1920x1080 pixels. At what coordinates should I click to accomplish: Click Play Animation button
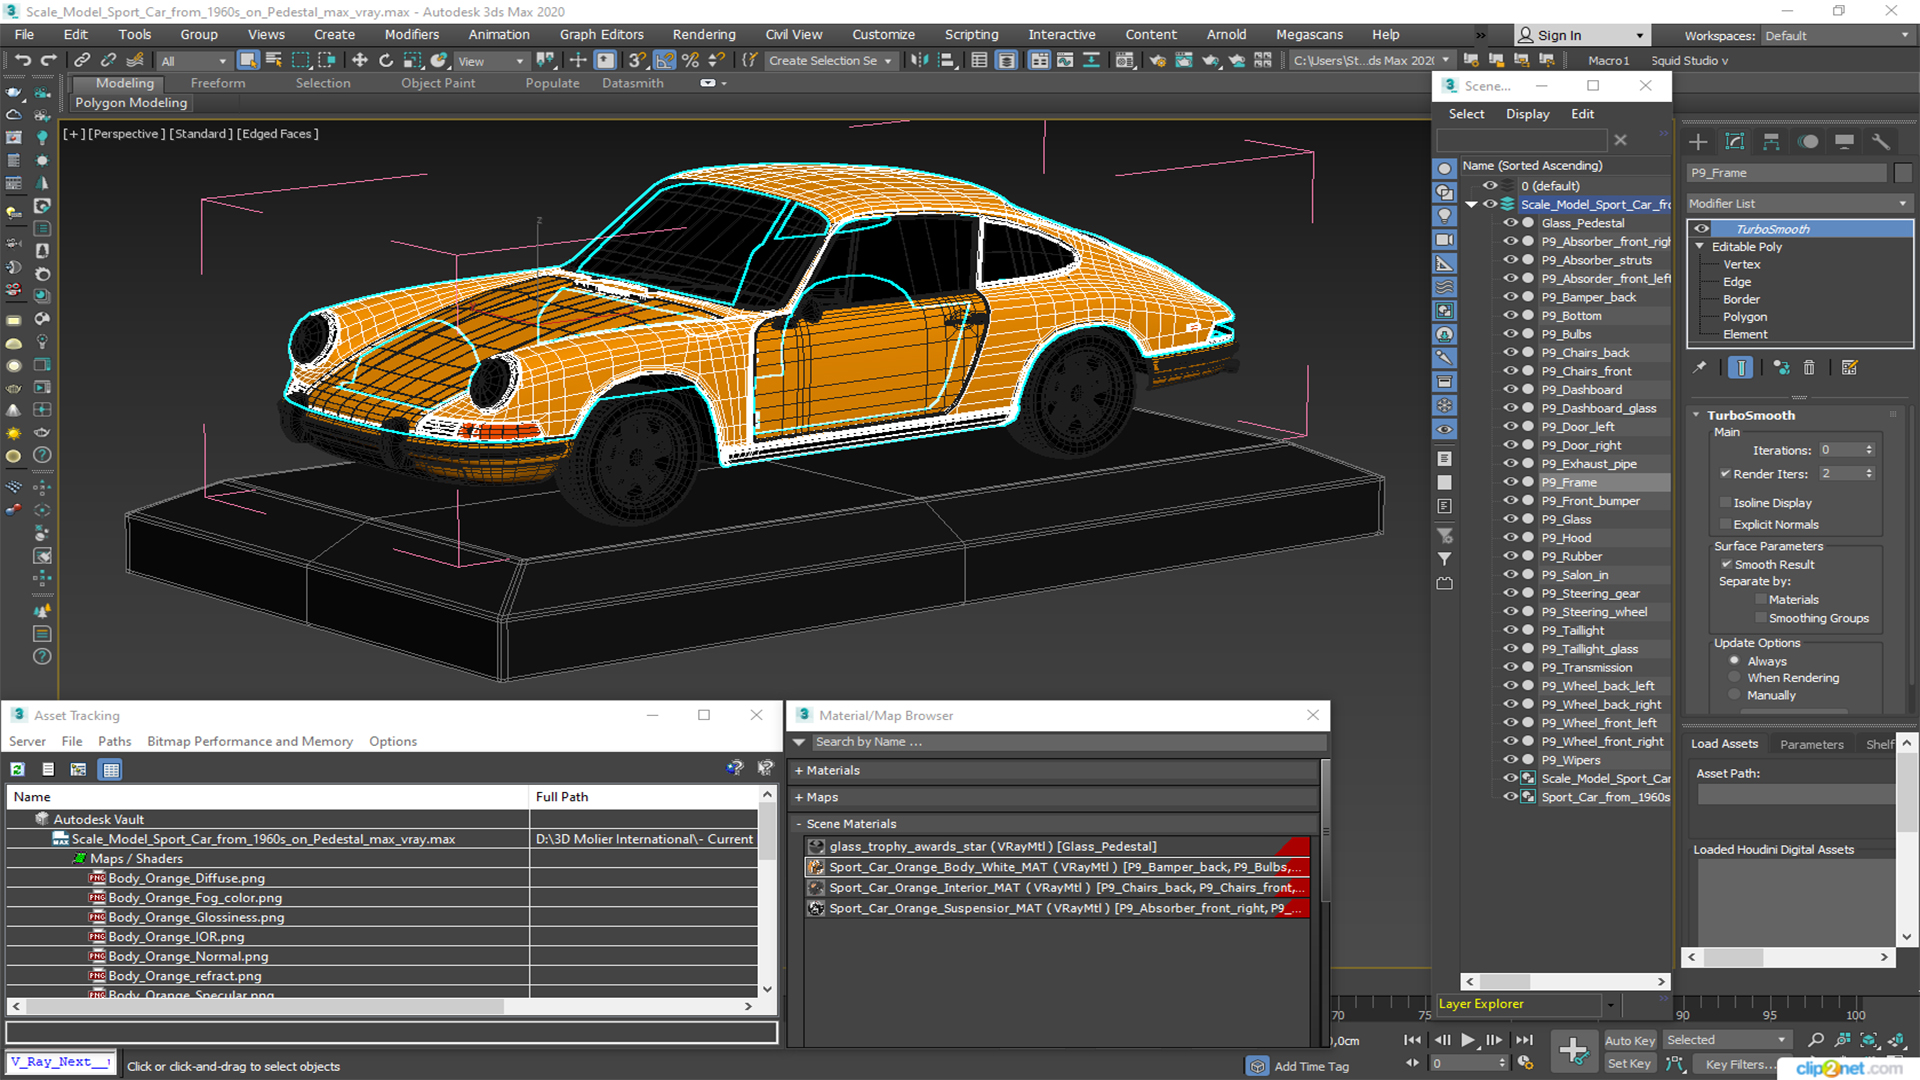pos(1468,1040)
